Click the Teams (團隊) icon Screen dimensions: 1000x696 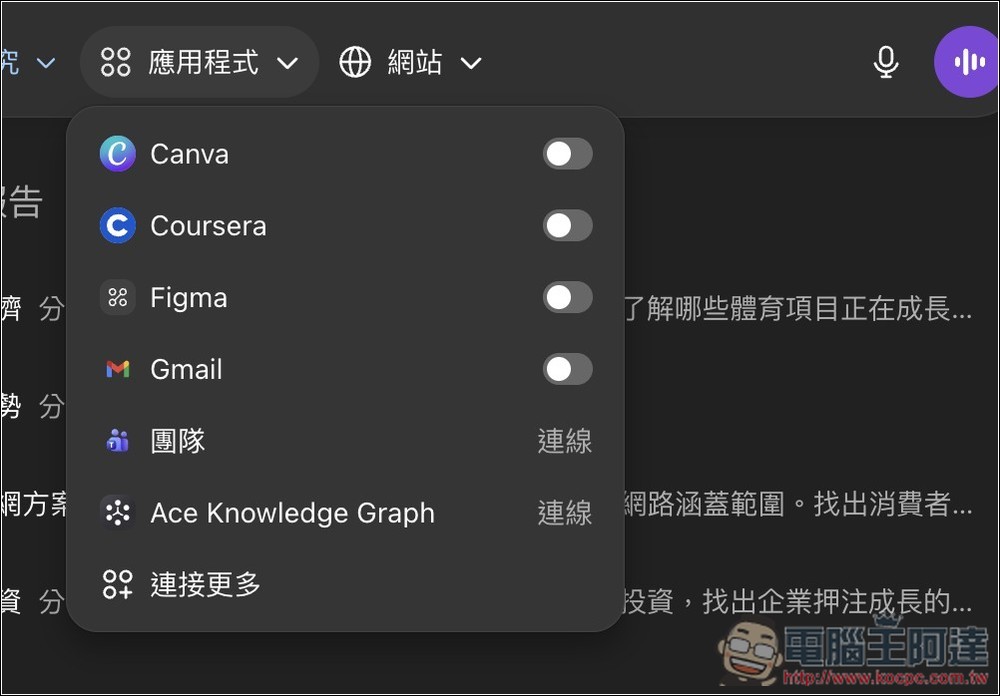pyautogui.click(x=117, y=441)
